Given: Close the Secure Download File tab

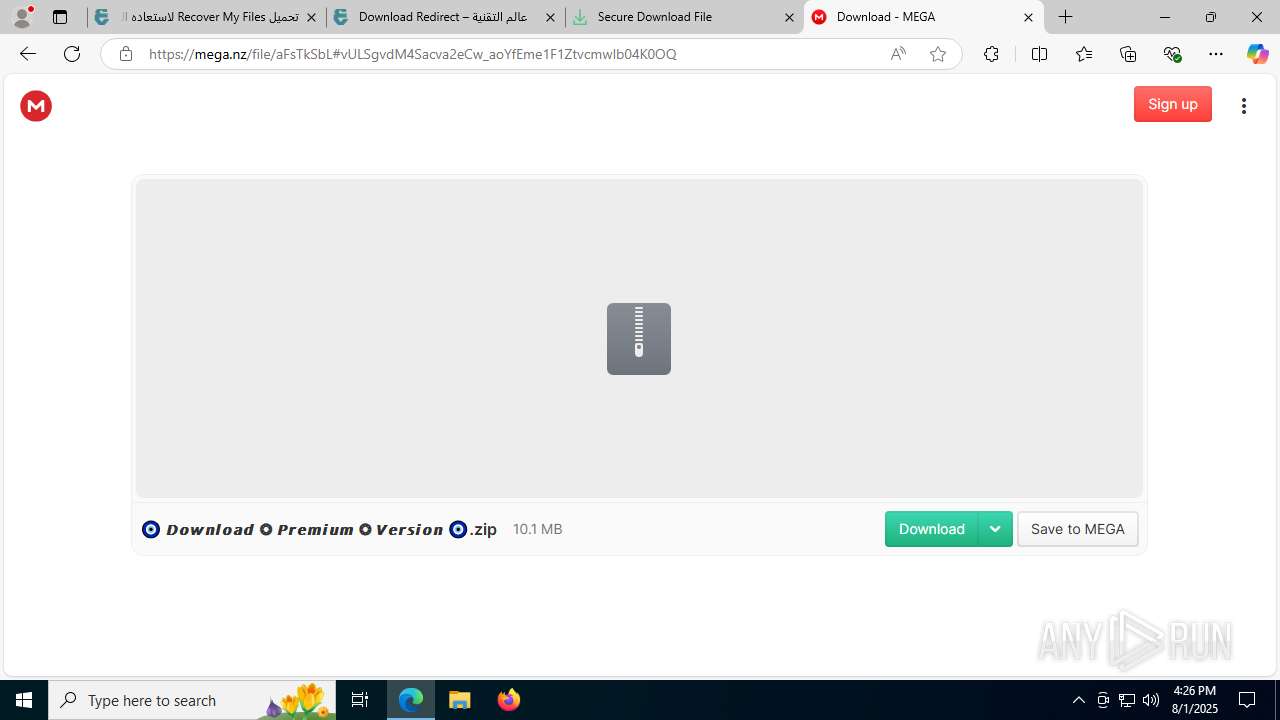Looking at the screenshot, I should tap(789, 17).
